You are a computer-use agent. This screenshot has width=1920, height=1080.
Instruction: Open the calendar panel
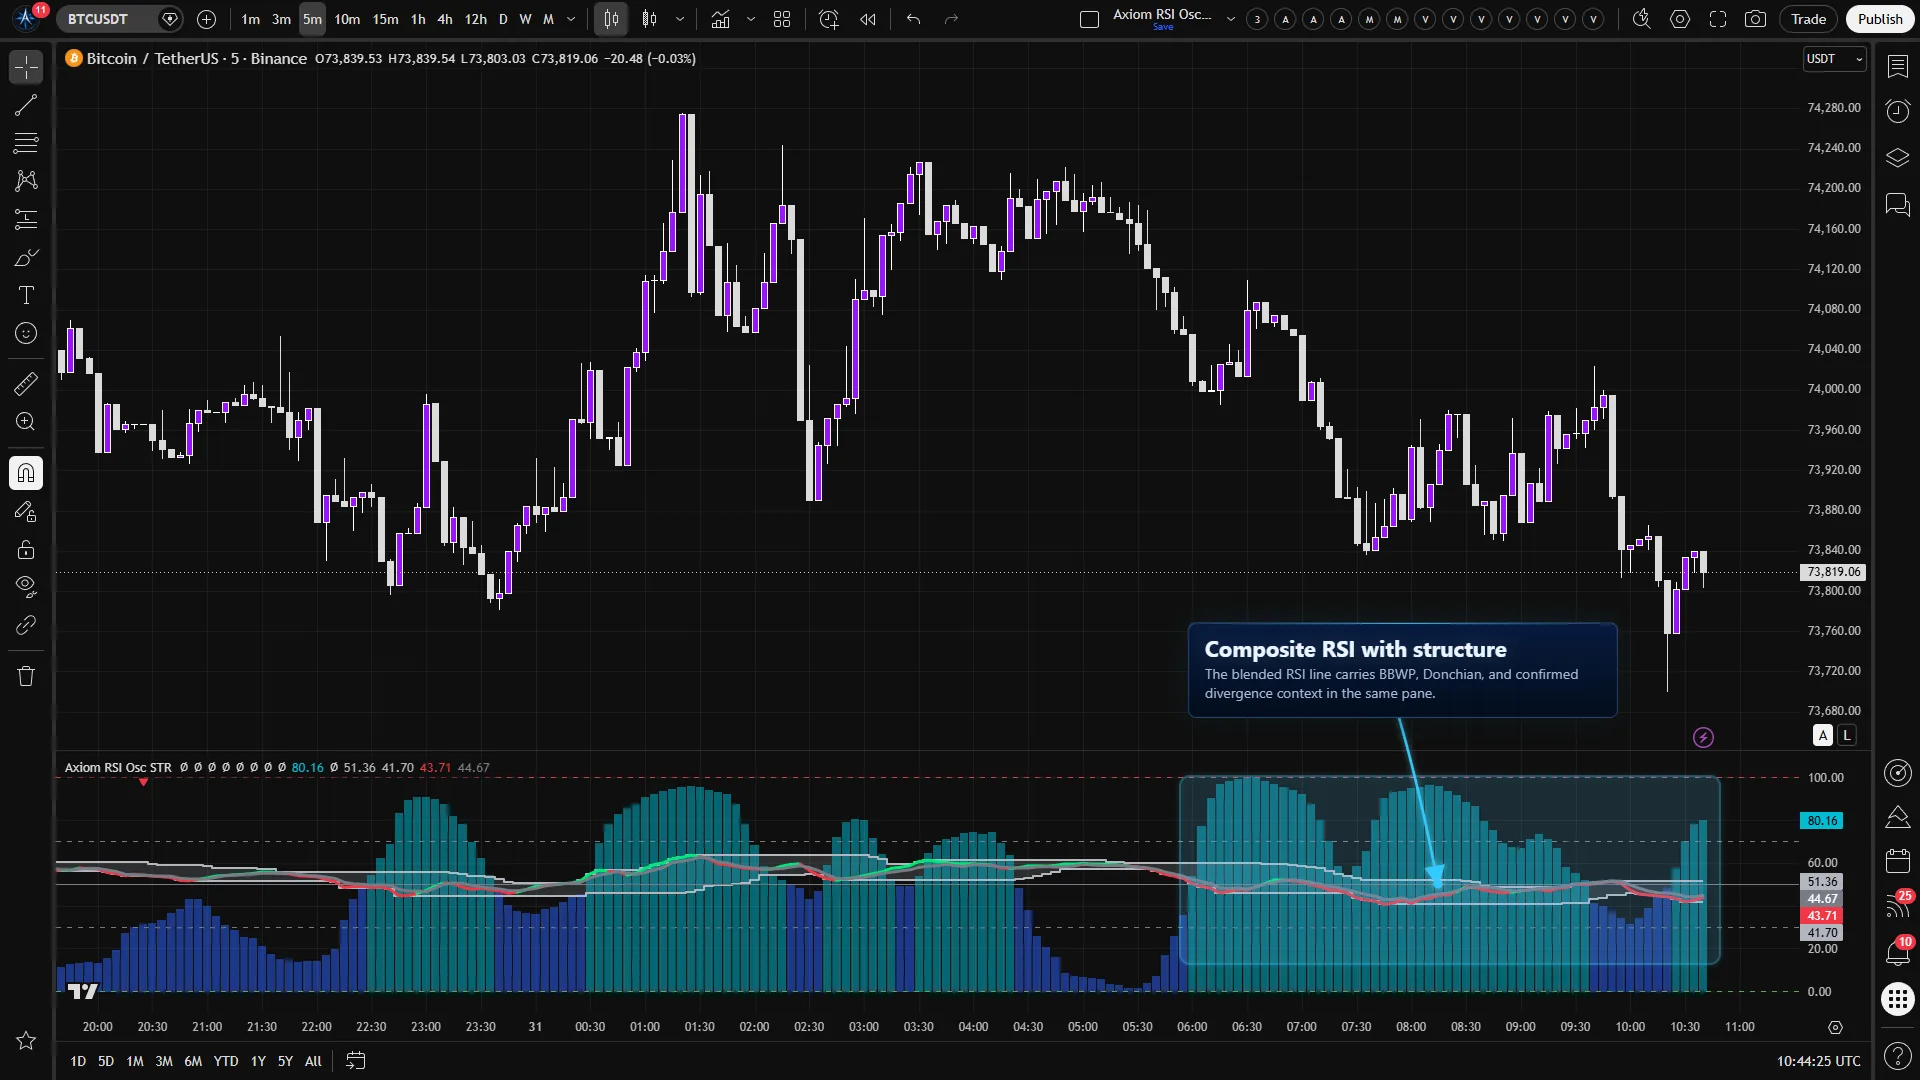1897,860
